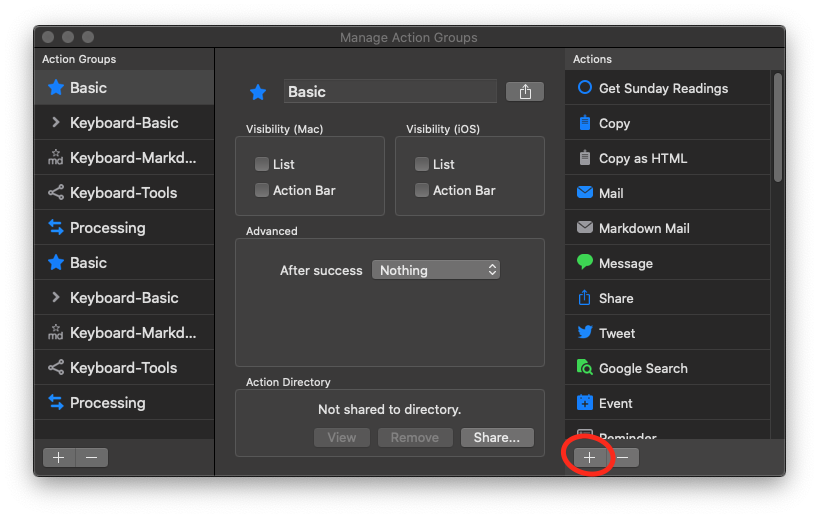Click the group name field containing Basic
Screen dimensions: 819x518
(390, 92)
